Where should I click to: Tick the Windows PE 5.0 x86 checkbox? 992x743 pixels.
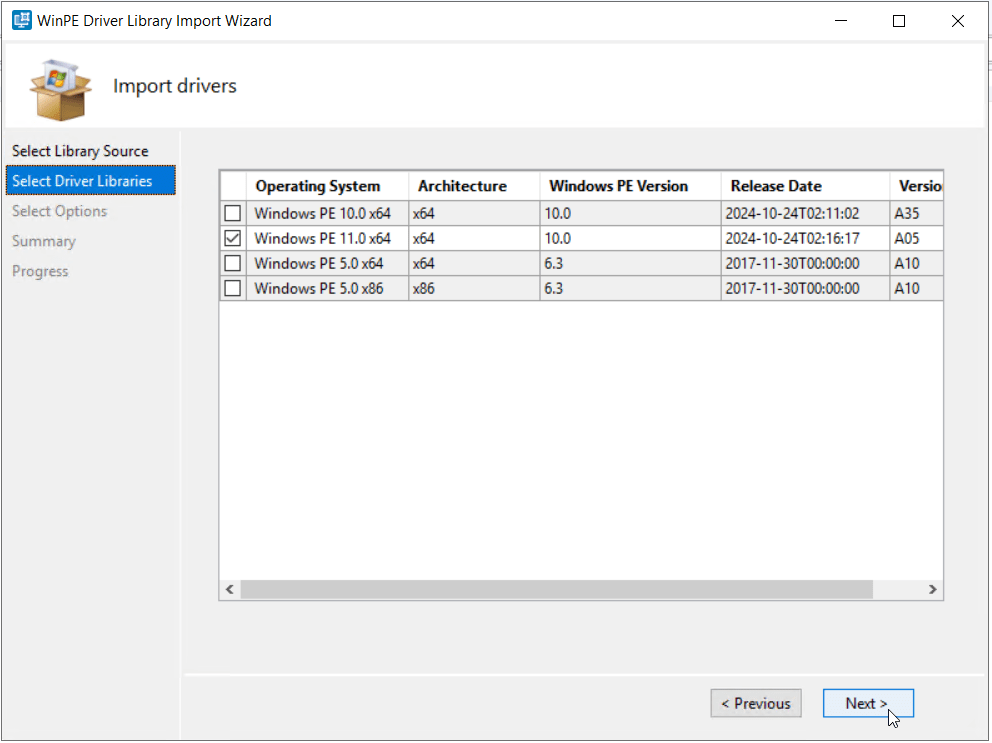pos(233,288)
